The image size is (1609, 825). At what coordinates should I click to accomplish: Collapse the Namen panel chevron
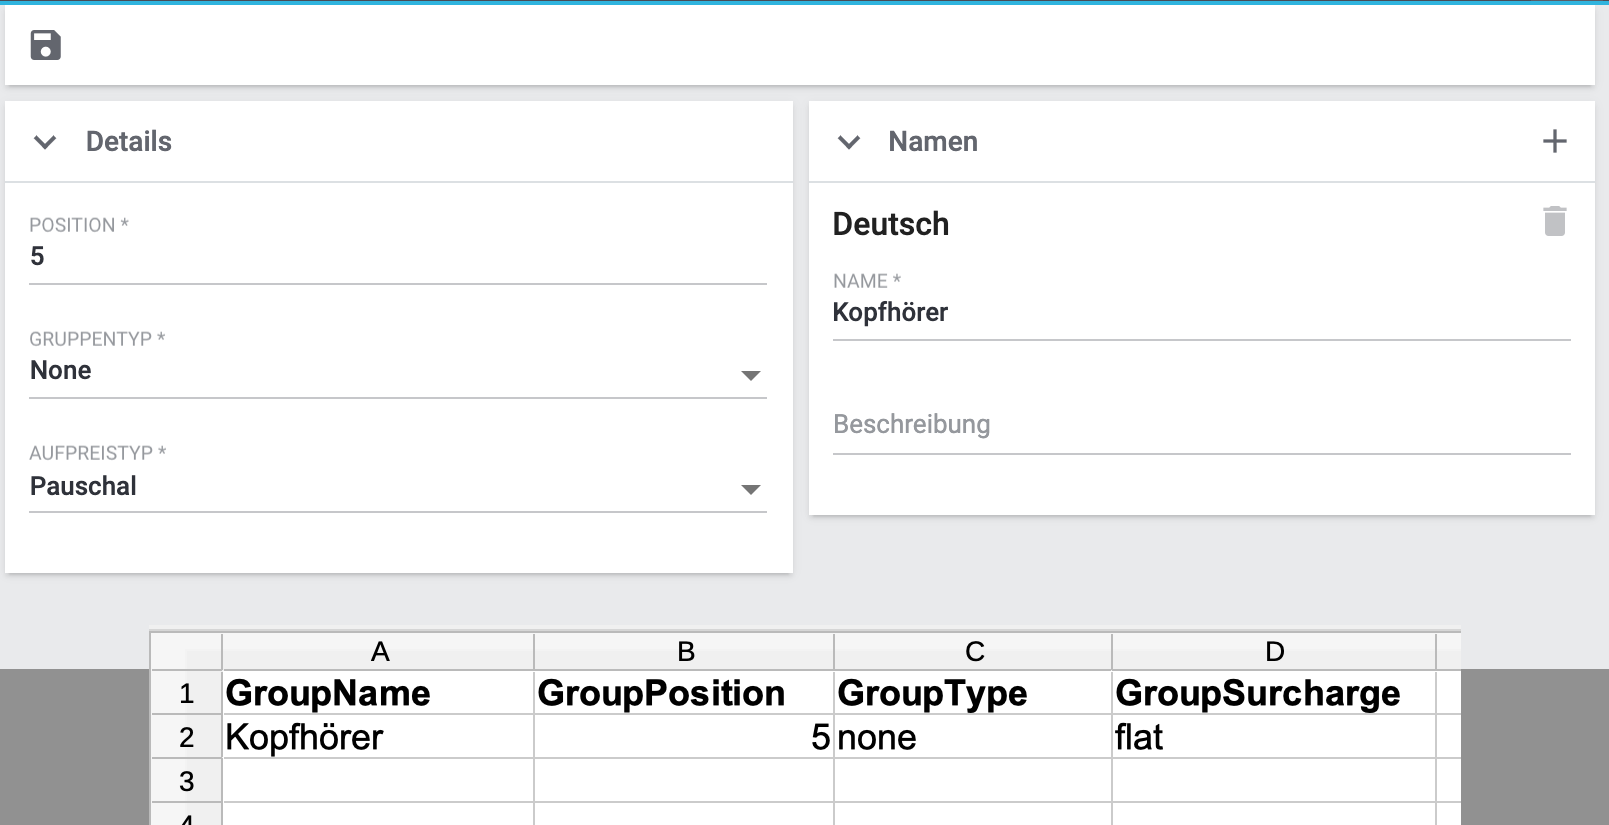click(848, 142)
